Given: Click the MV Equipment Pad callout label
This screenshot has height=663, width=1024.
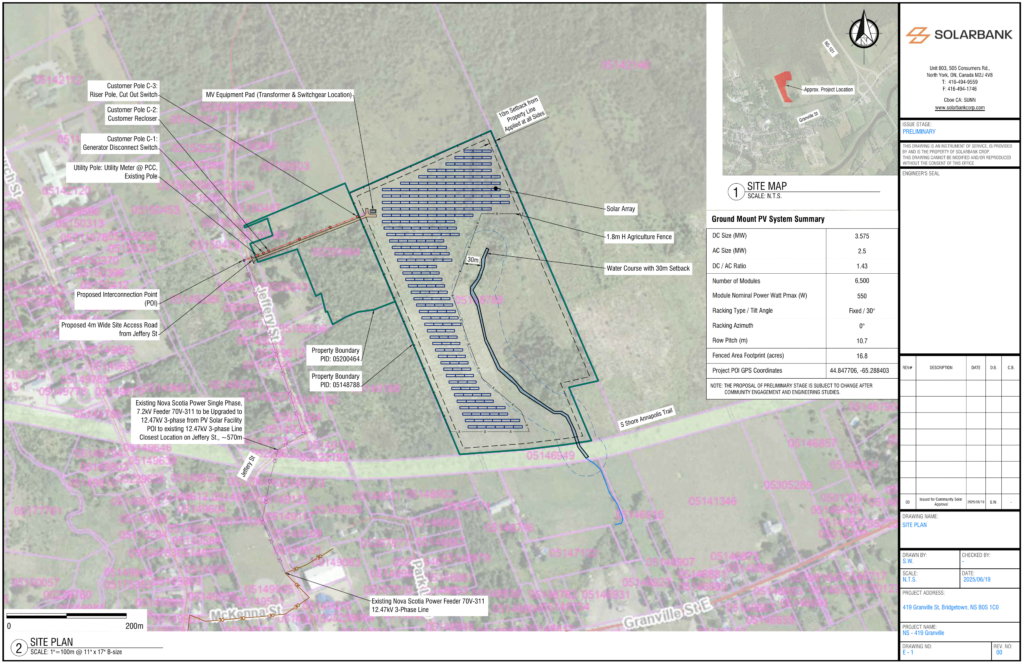Looking at the screenshot, I should (x=279, y=95).
